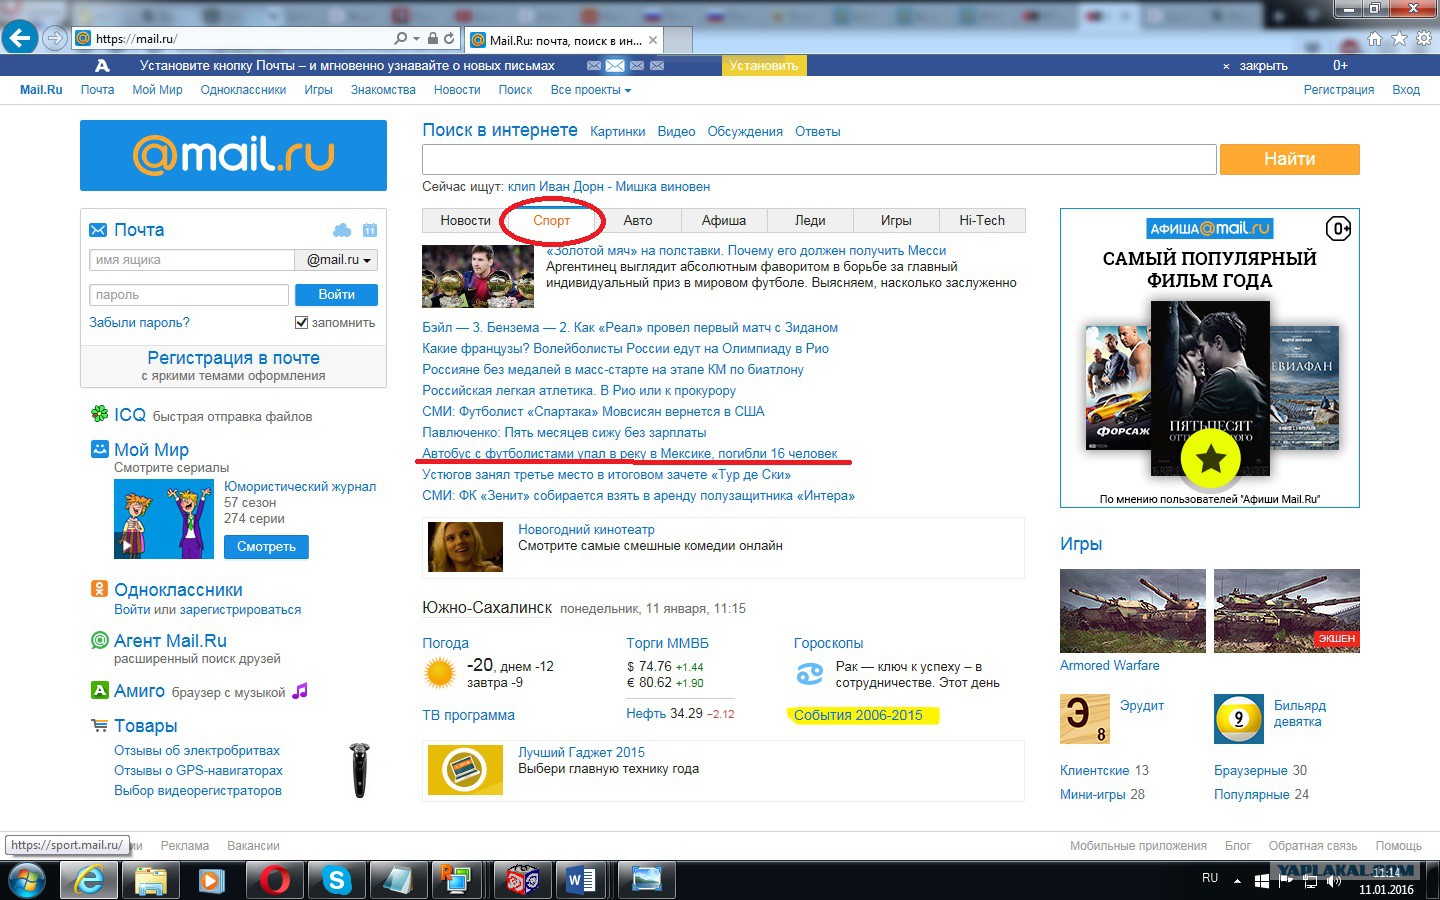
Task: Expand the @mail.ru domain dropdown
Action: 339,260
